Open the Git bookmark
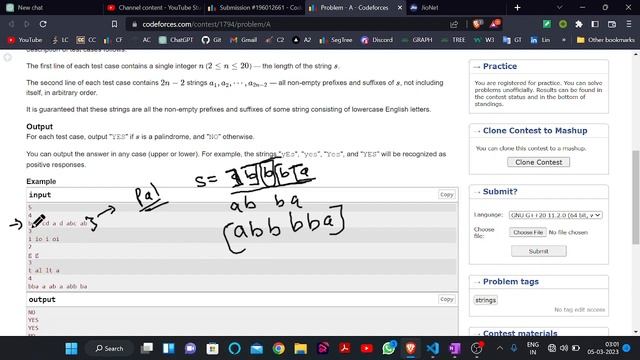The width and height of the screenshot is (640, 360). (211, 40)
